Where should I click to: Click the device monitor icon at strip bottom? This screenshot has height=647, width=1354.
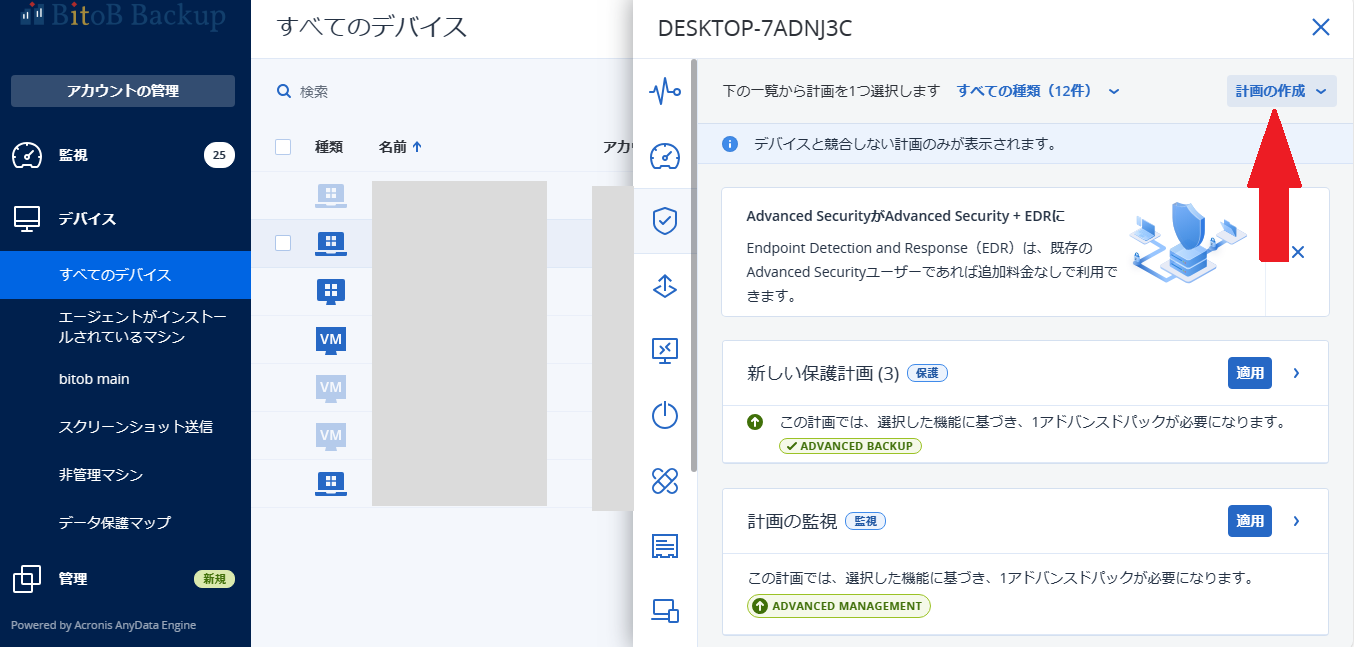[665, 610]
